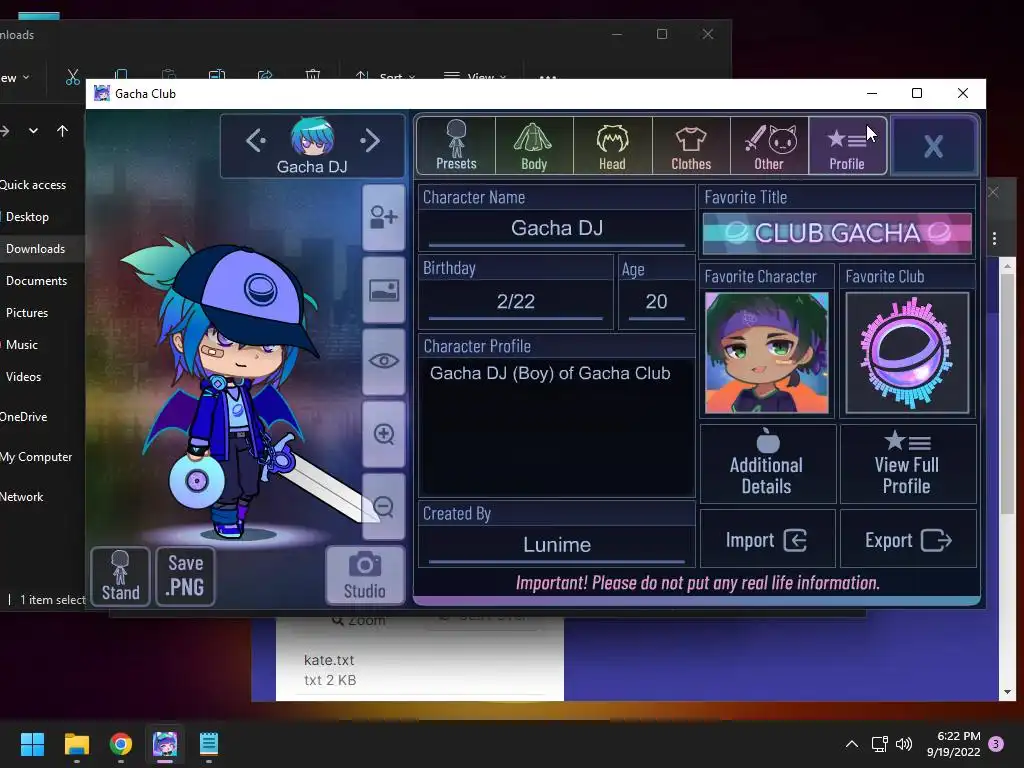This screenshot has width=1024, height=768.
Task: Open the Windows Start menu
Action: 32,744
